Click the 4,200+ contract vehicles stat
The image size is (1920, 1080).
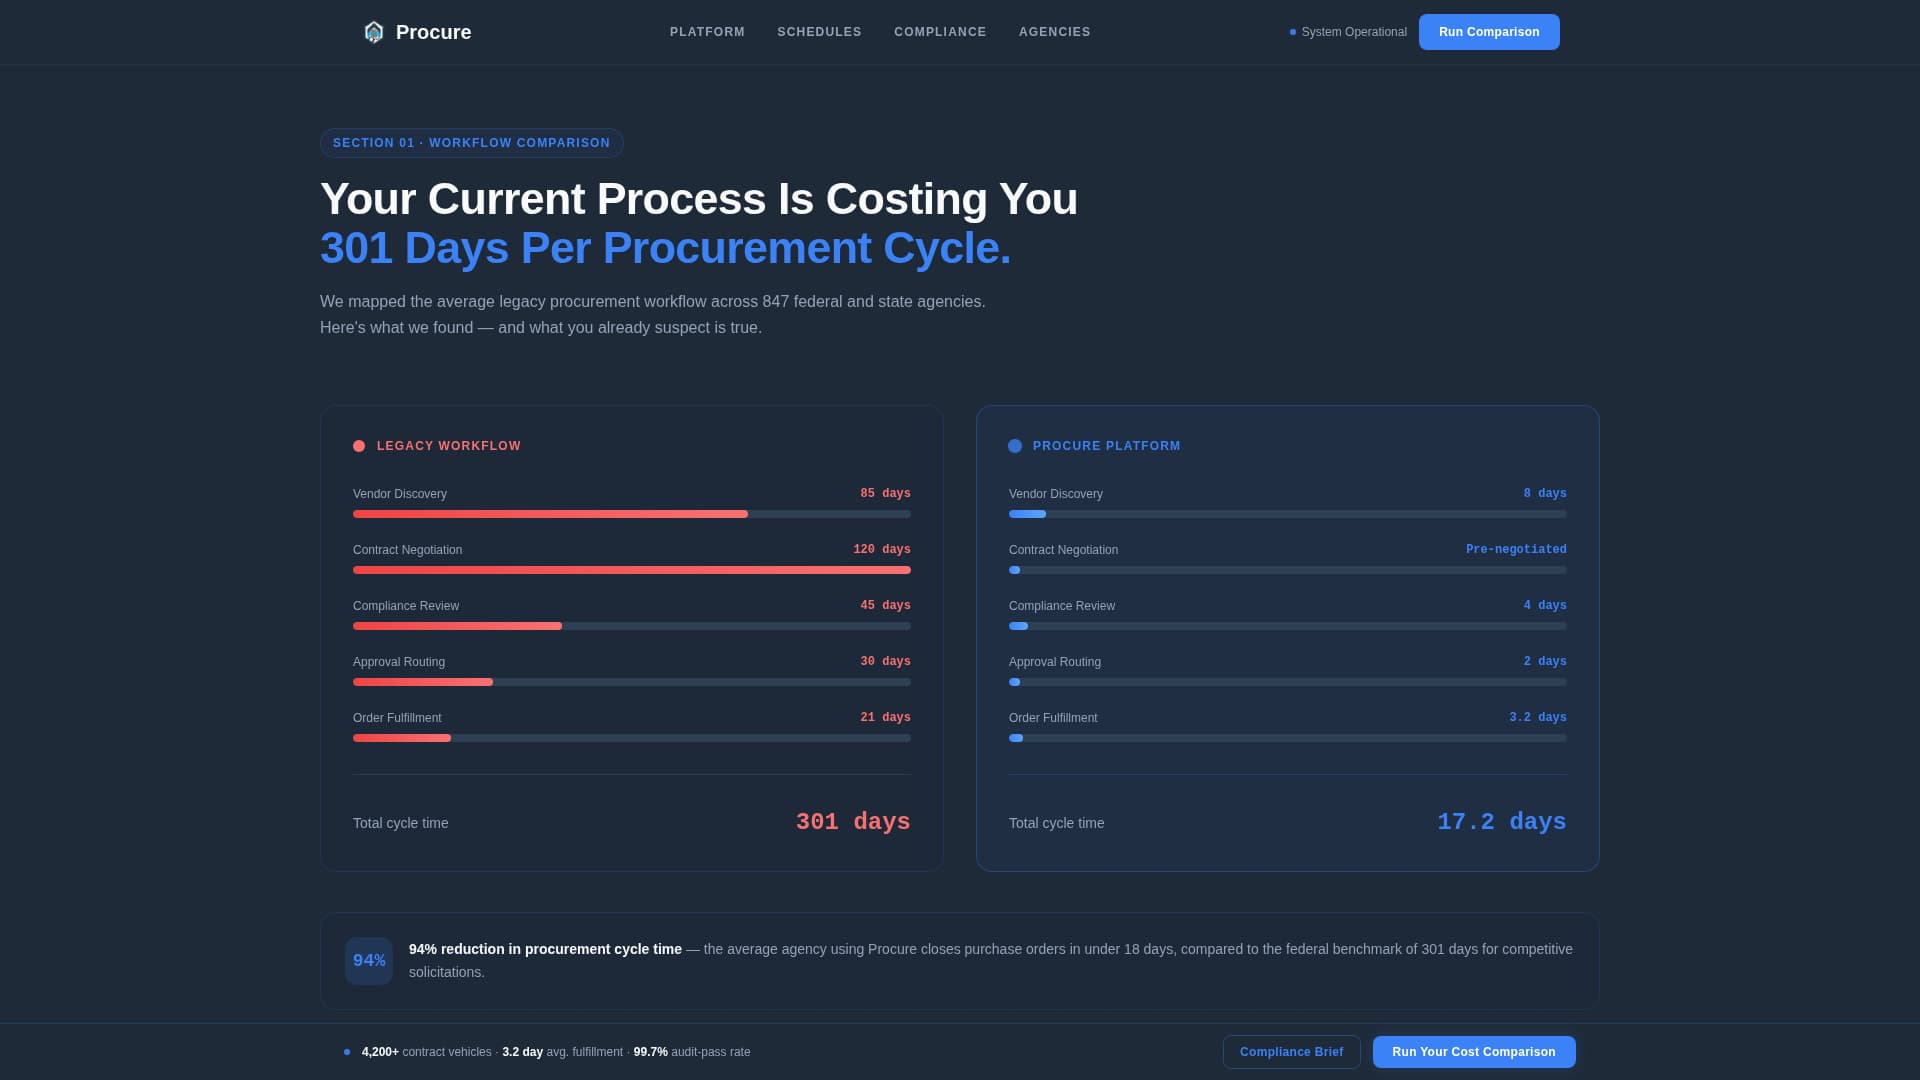[427, 1052]
